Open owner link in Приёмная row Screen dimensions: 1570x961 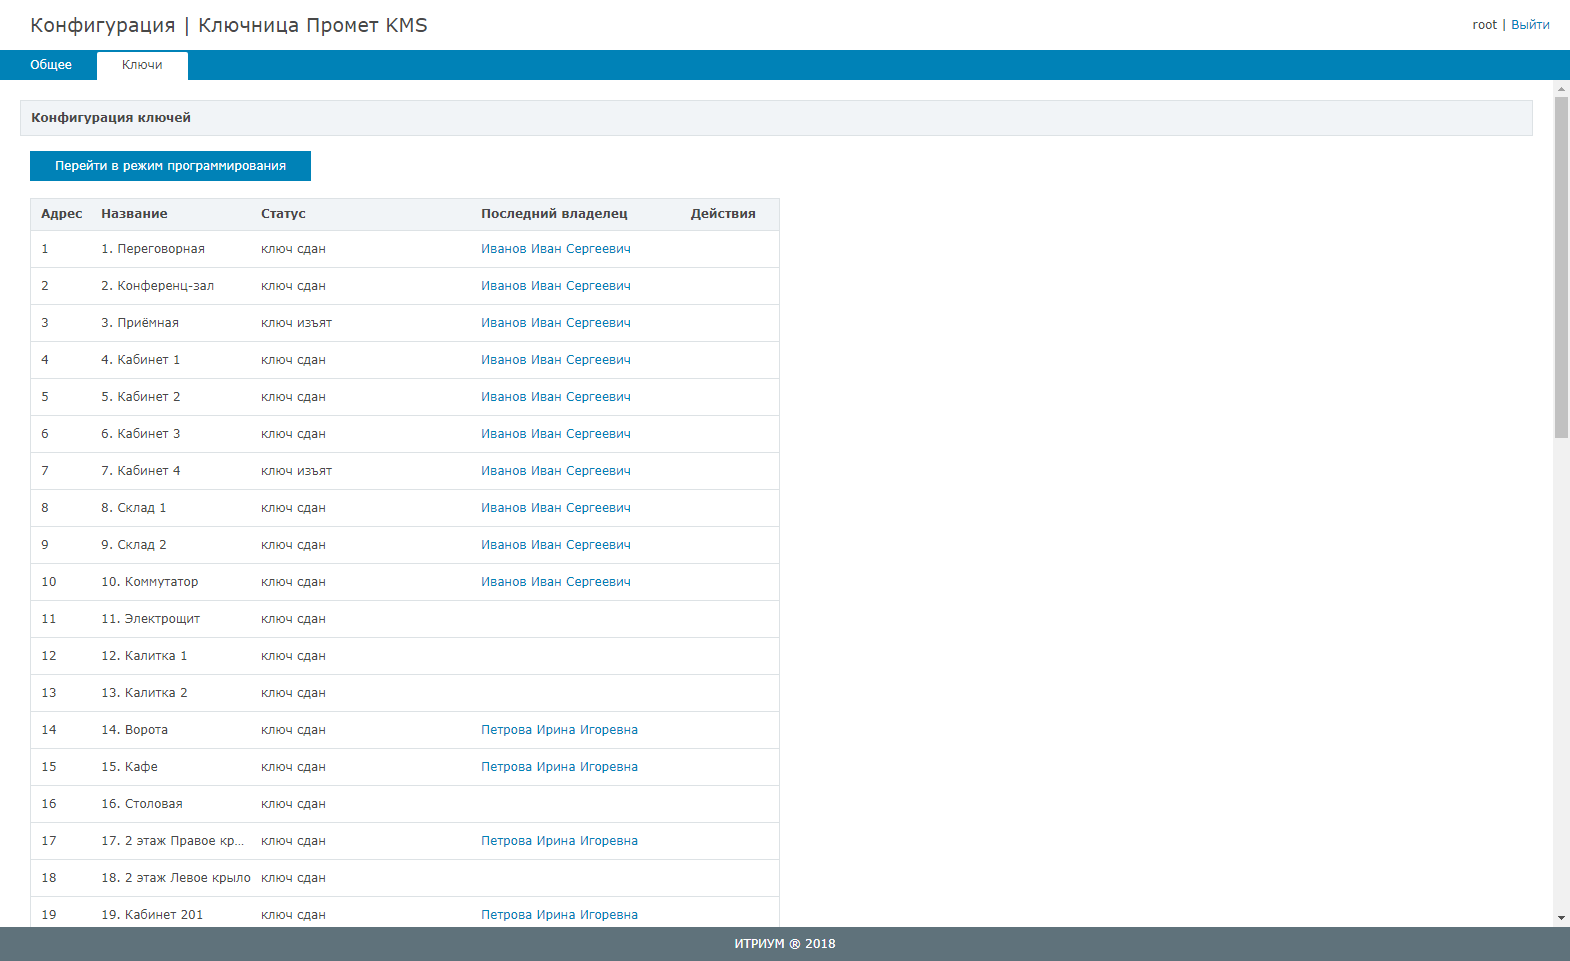click(x=556, y=323)
